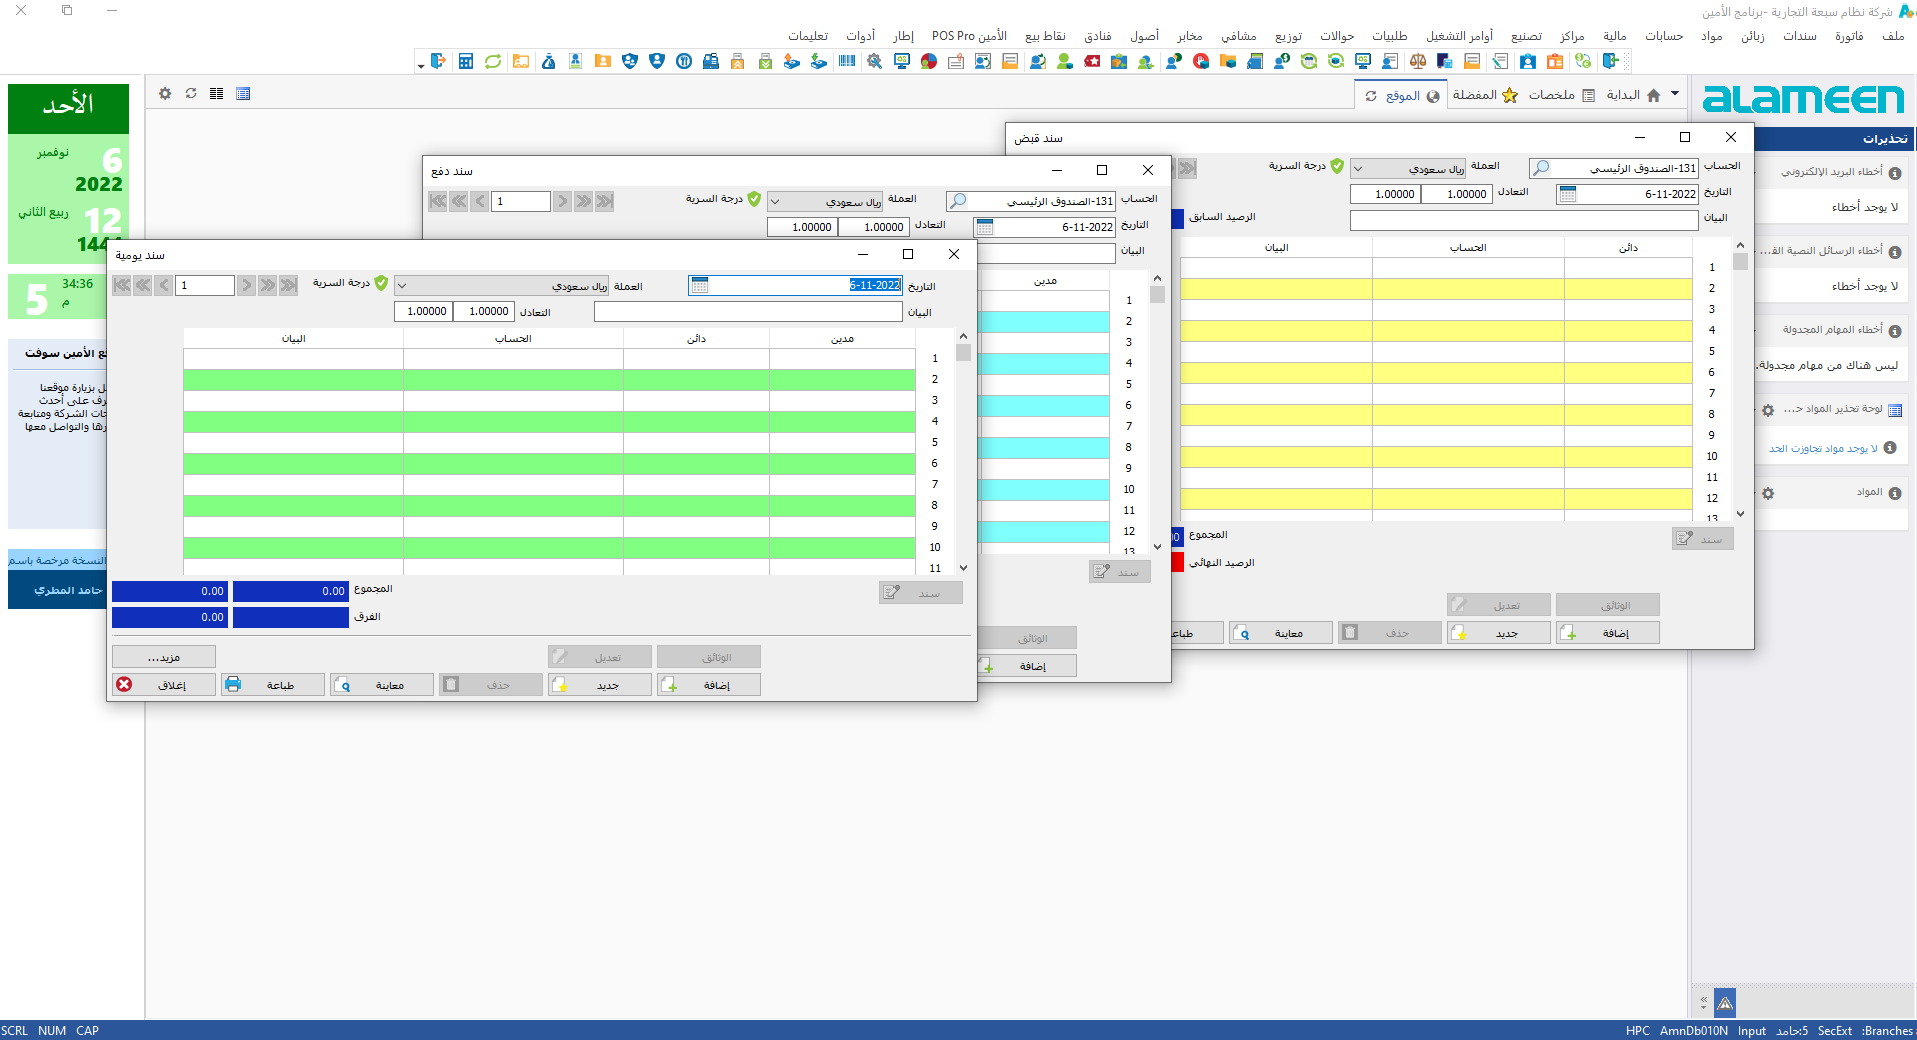Open the أدوات menu
This screenshot has width=1917, height=1040.
[x=860, y=36]
